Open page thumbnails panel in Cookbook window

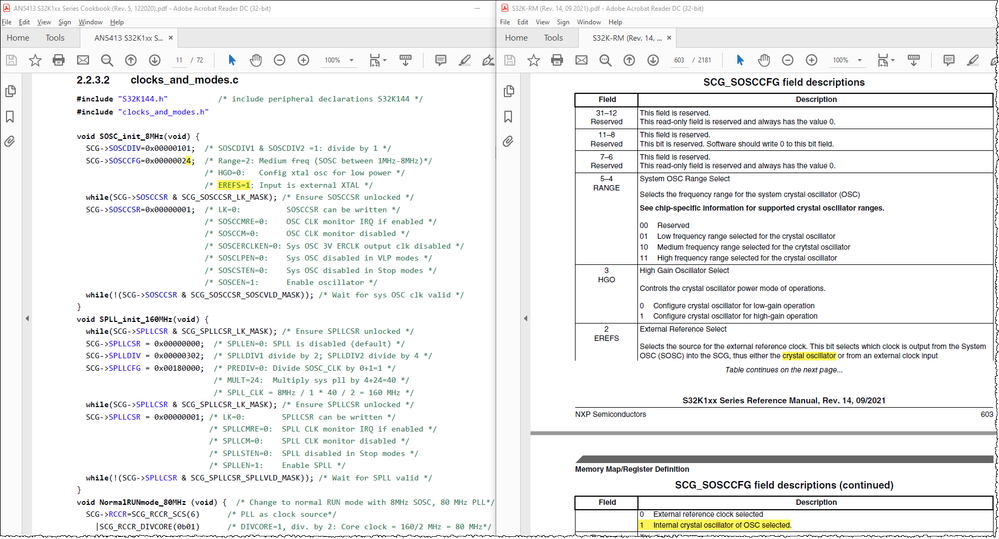point(10,91)
